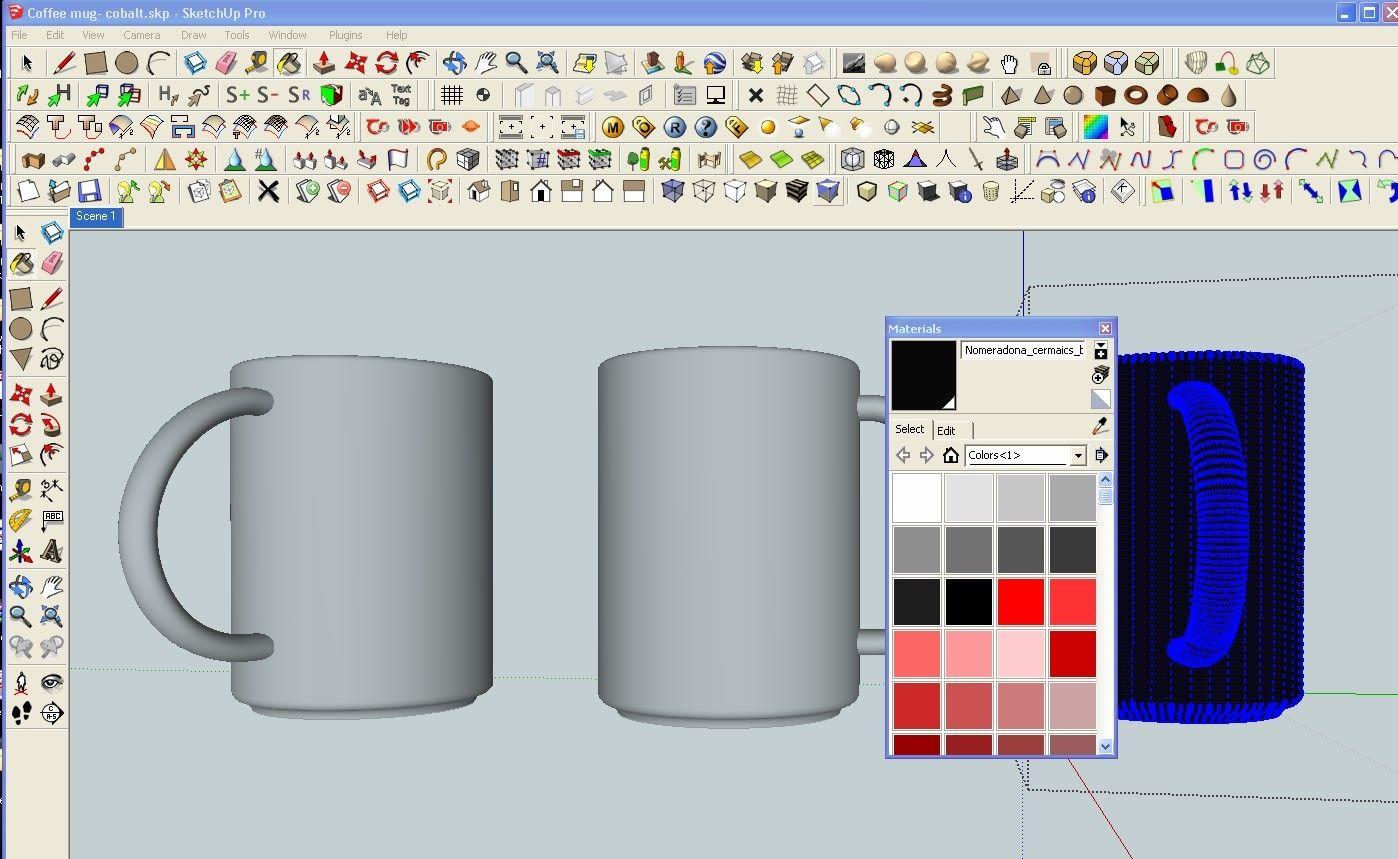1398x859 pixels.
Task: Click the dome half-sphere shape icon
Action: (x=1197, y=95)
